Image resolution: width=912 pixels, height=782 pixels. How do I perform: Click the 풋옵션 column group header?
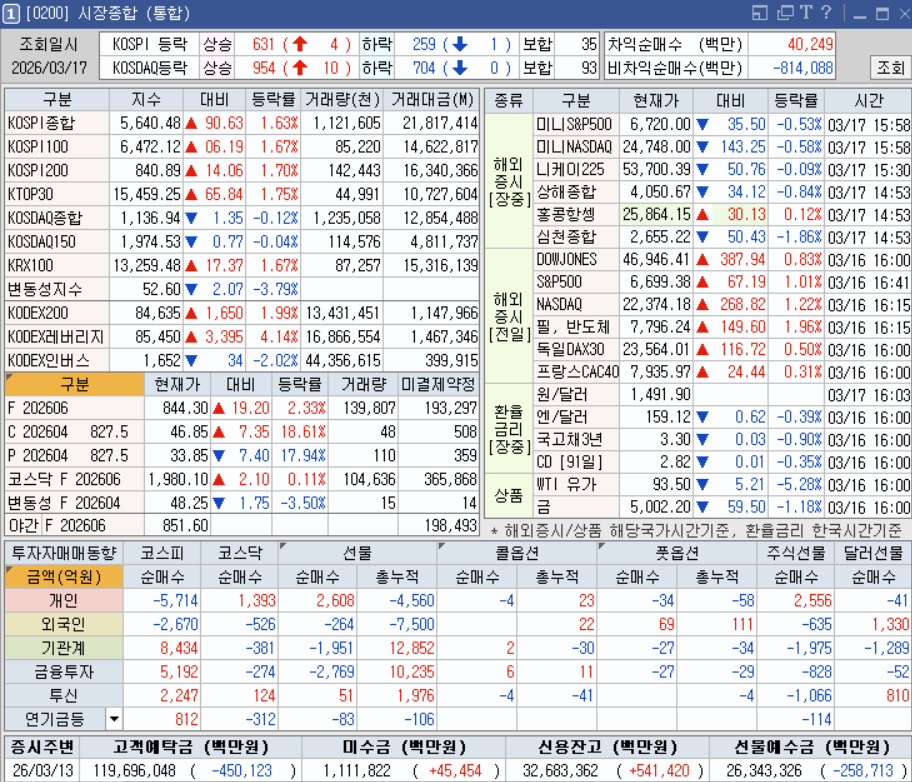[x=677, y=553]
